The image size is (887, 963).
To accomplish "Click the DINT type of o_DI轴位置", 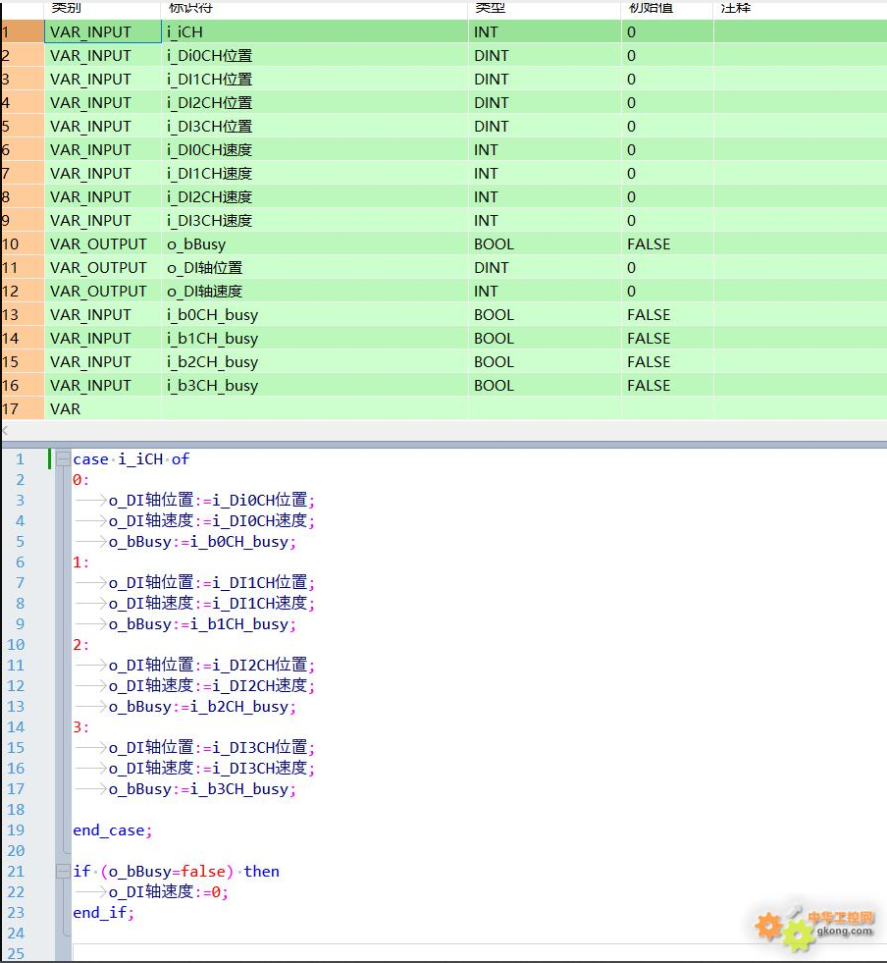I will point(544,268).
